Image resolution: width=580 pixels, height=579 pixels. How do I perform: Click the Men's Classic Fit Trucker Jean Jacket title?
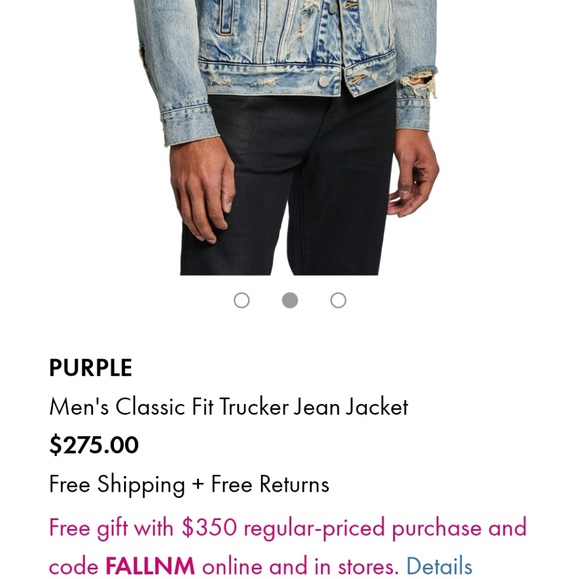229,407
